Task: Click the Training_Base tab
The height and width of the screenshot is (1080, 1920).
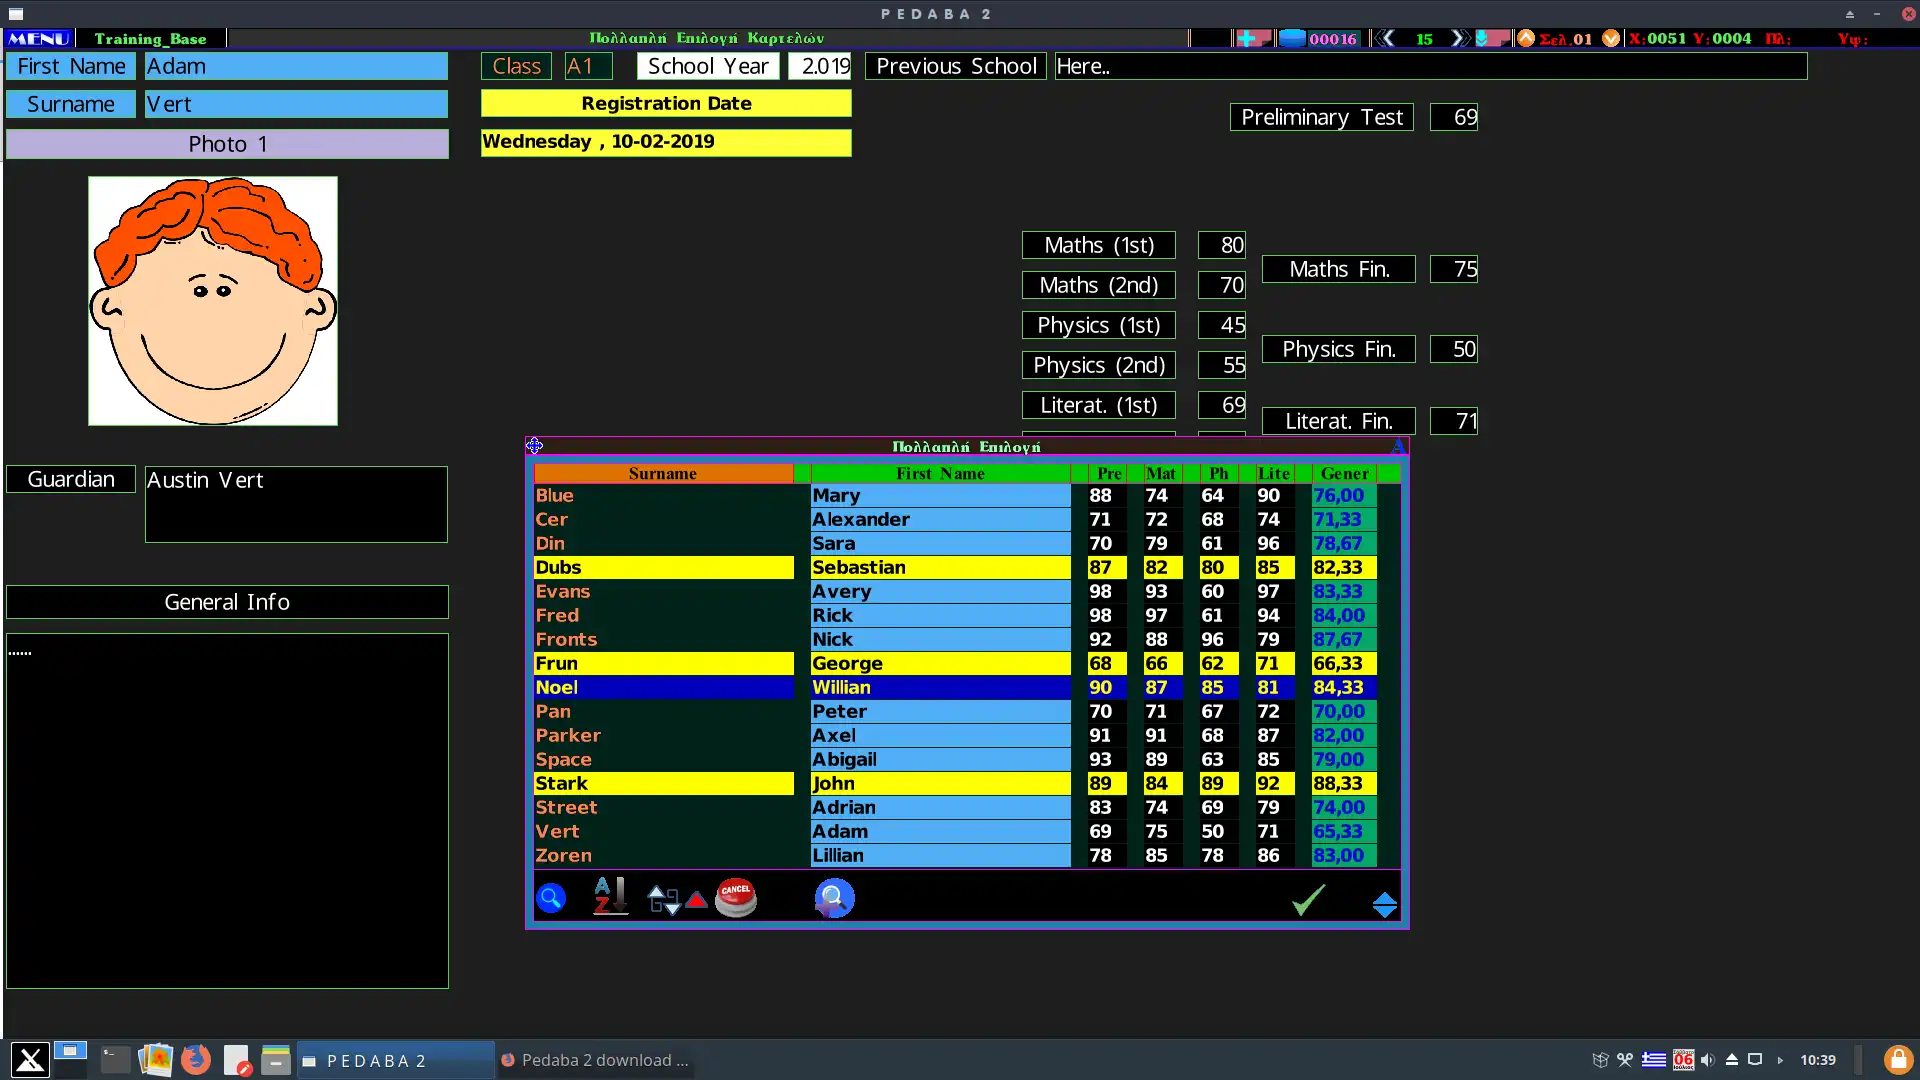Action: click(150, 38)
